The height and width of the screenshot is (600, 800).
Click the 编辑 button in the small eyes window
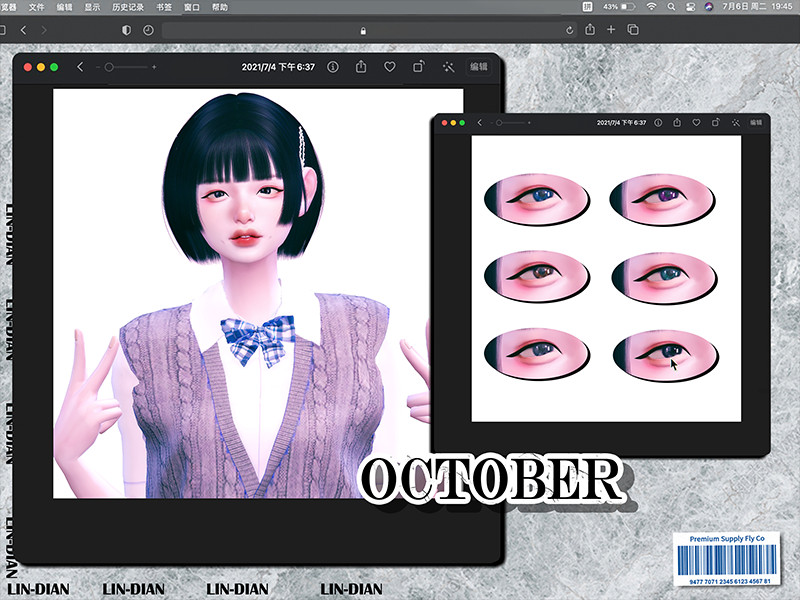755,122
